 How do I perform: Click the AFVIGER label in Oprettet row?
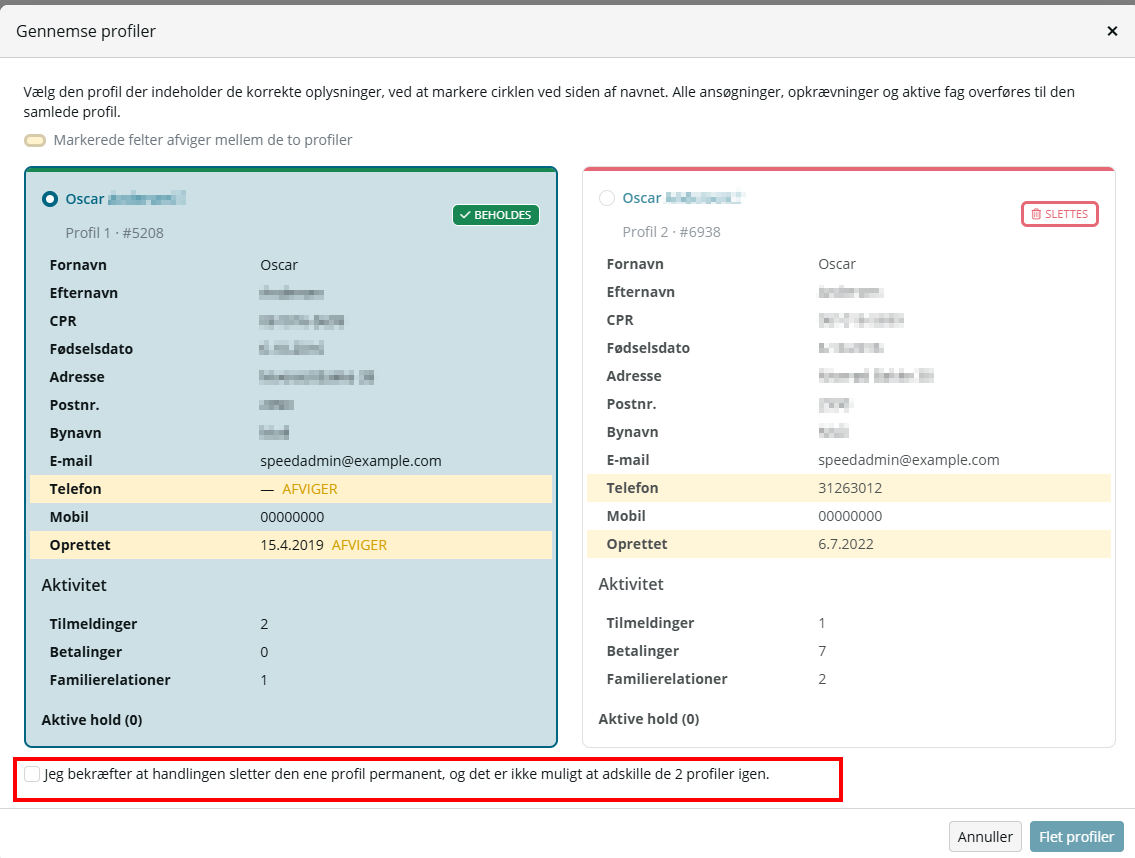click(x=359, y=545)
